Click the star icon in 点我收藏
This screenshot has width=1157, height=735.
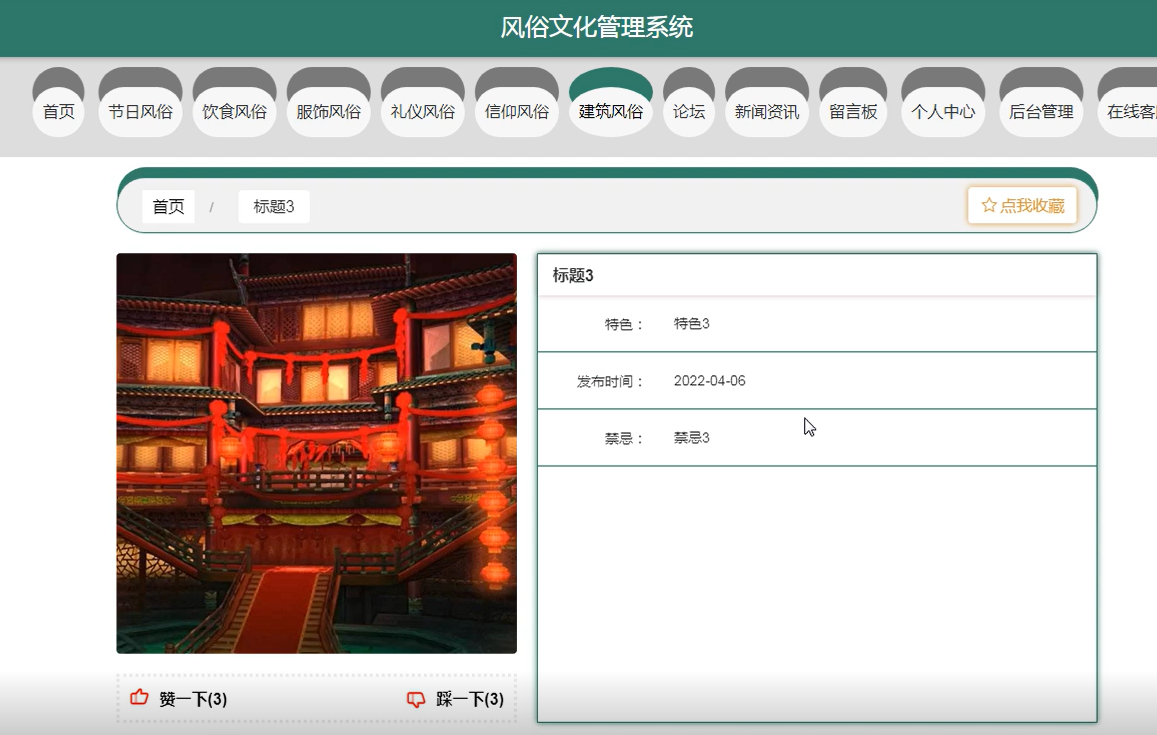(989, 205)
